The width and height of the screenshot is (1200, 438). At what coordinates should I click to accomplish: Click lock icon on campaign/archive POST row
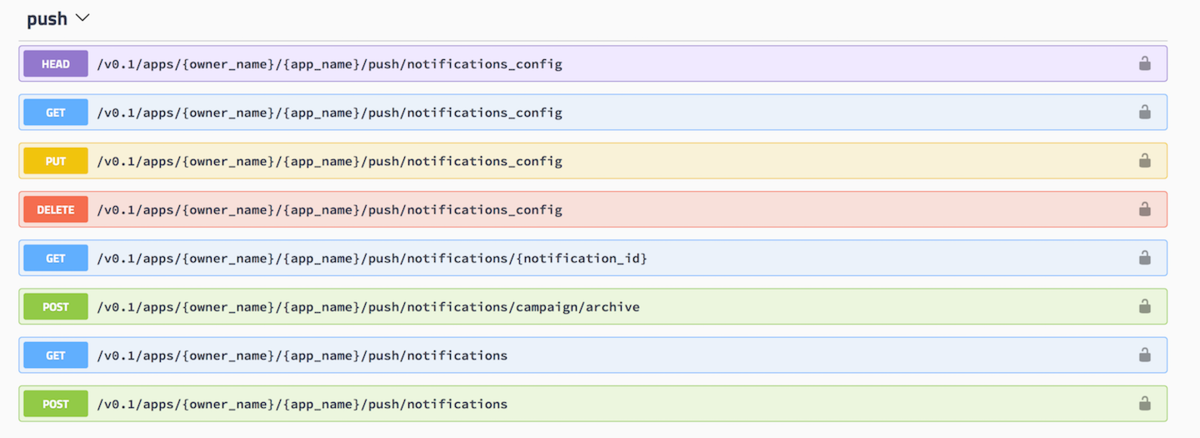(1144, 307)
